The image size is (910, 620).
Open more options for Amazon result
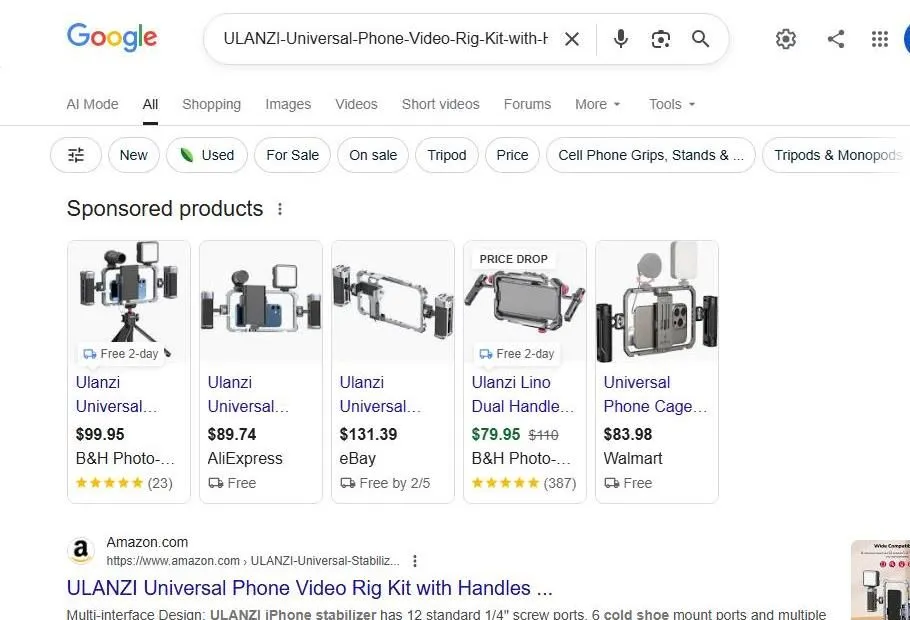(414, 561)
